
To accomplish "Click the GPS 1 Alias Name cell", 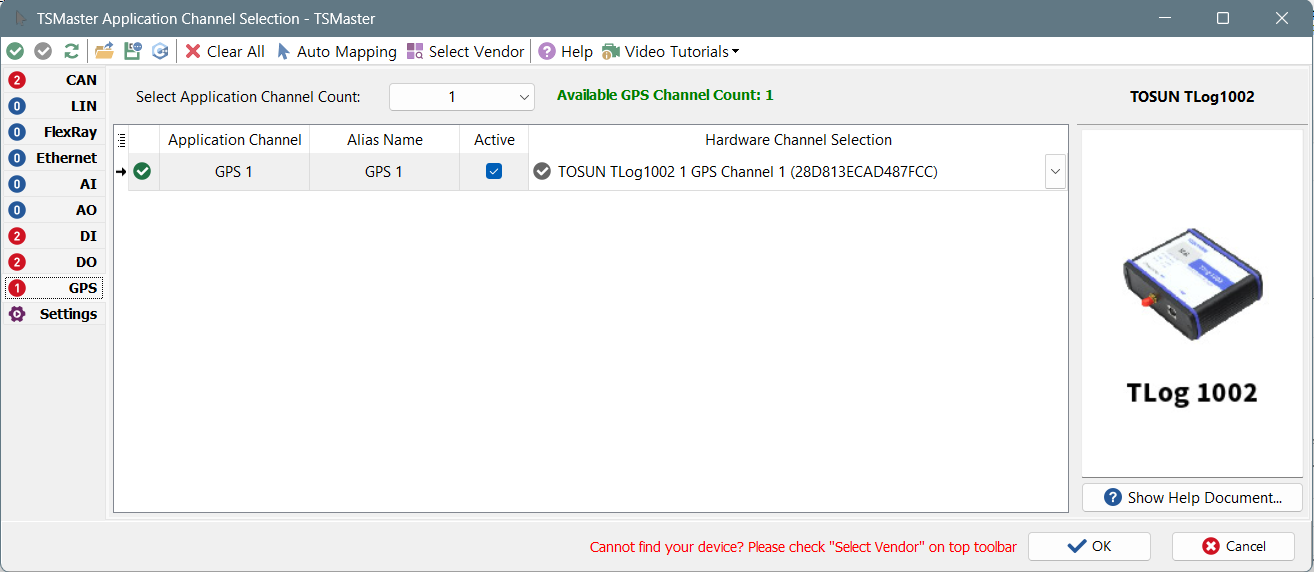I will click(384, 172).
